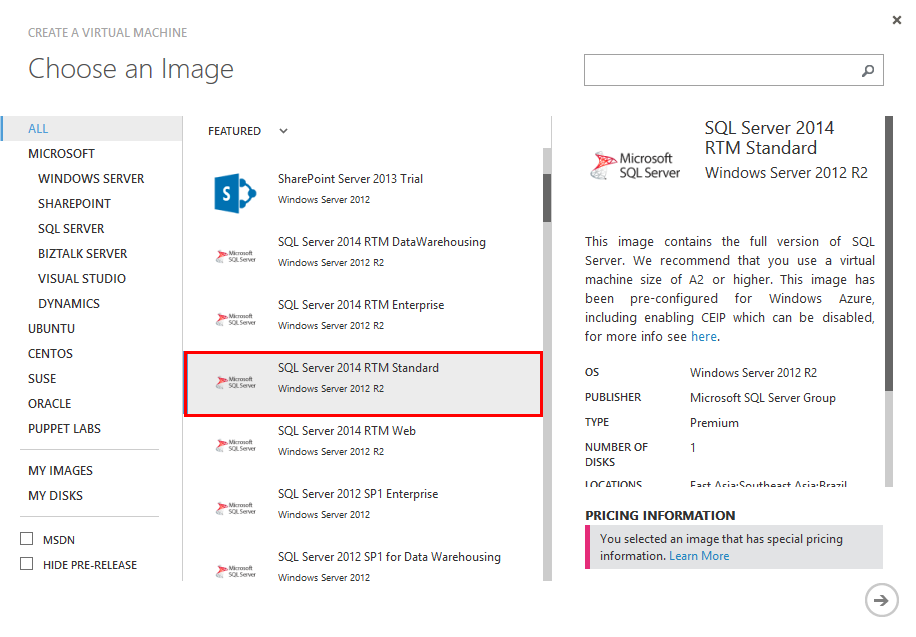Click the SQL Server 2014 RTM DataWarehousing logo

[235, 257]
